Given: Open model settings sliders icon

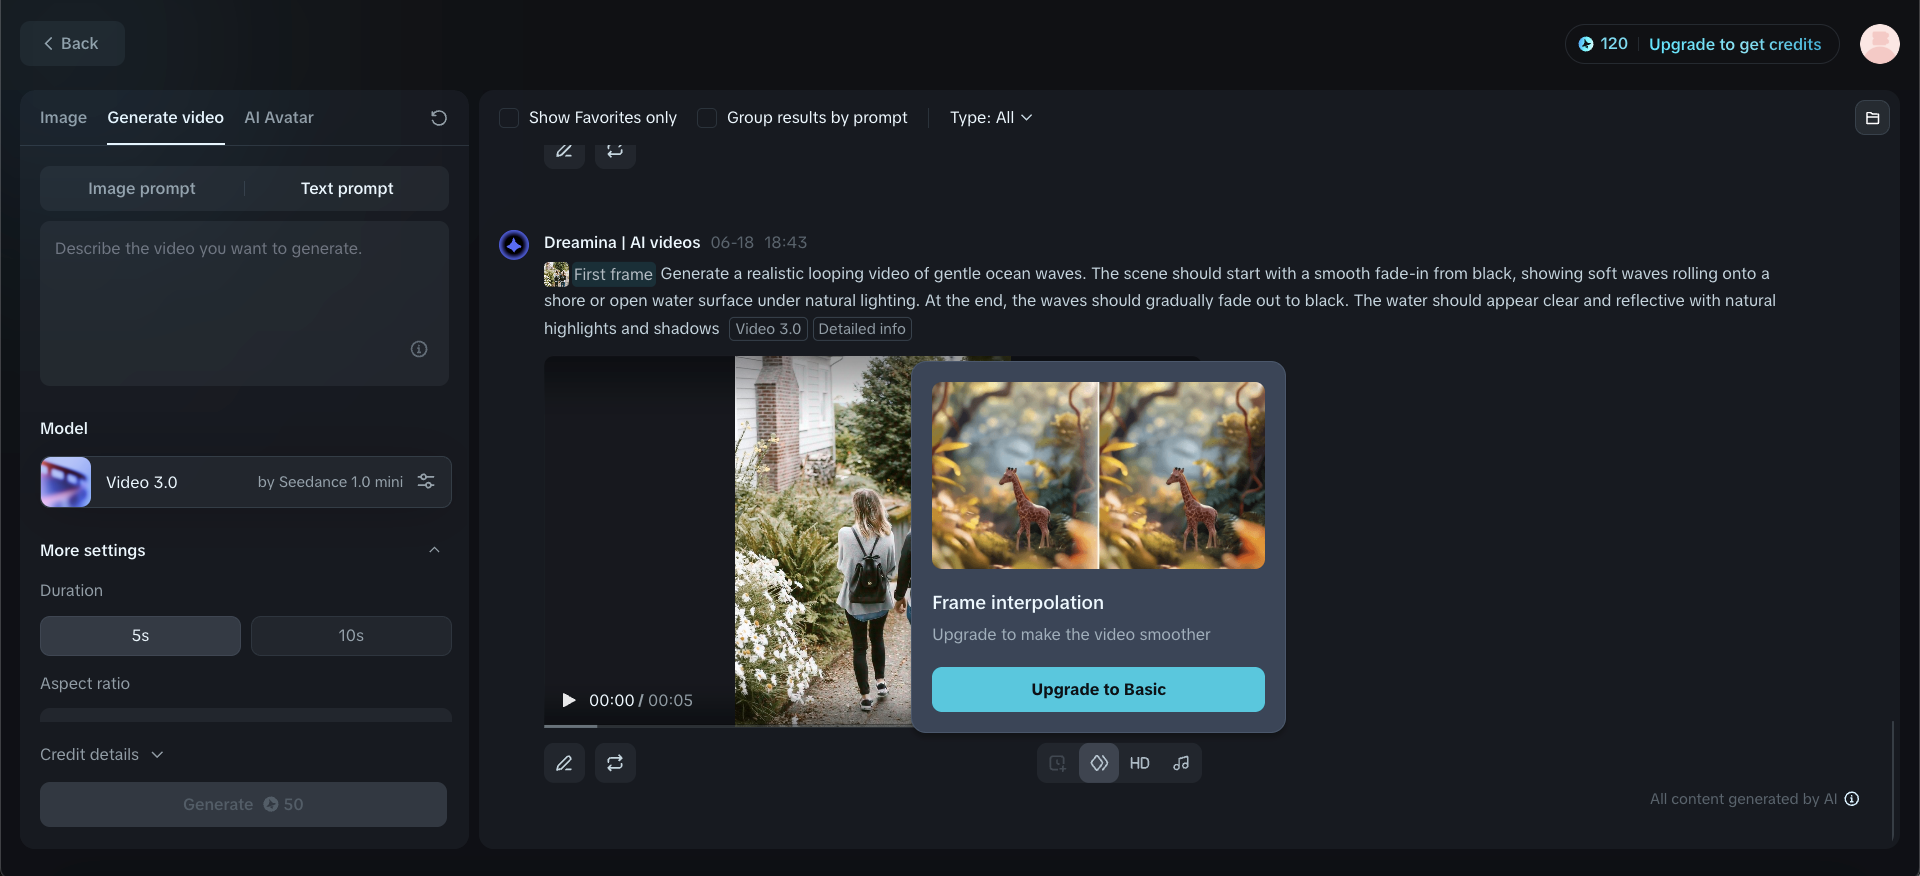Looking at the screenshot, I should pos(426,481).
